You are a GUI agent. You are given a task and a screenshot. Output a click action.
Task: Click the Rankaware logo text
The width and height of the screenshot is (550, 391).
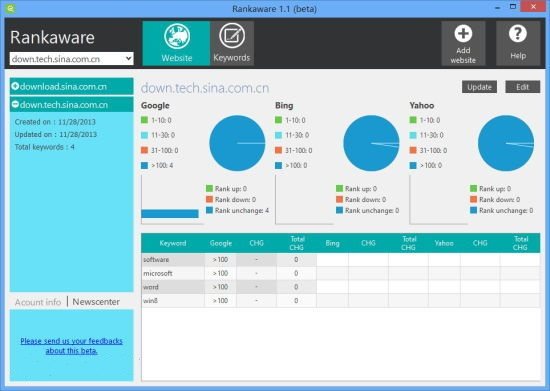[52, 37]
